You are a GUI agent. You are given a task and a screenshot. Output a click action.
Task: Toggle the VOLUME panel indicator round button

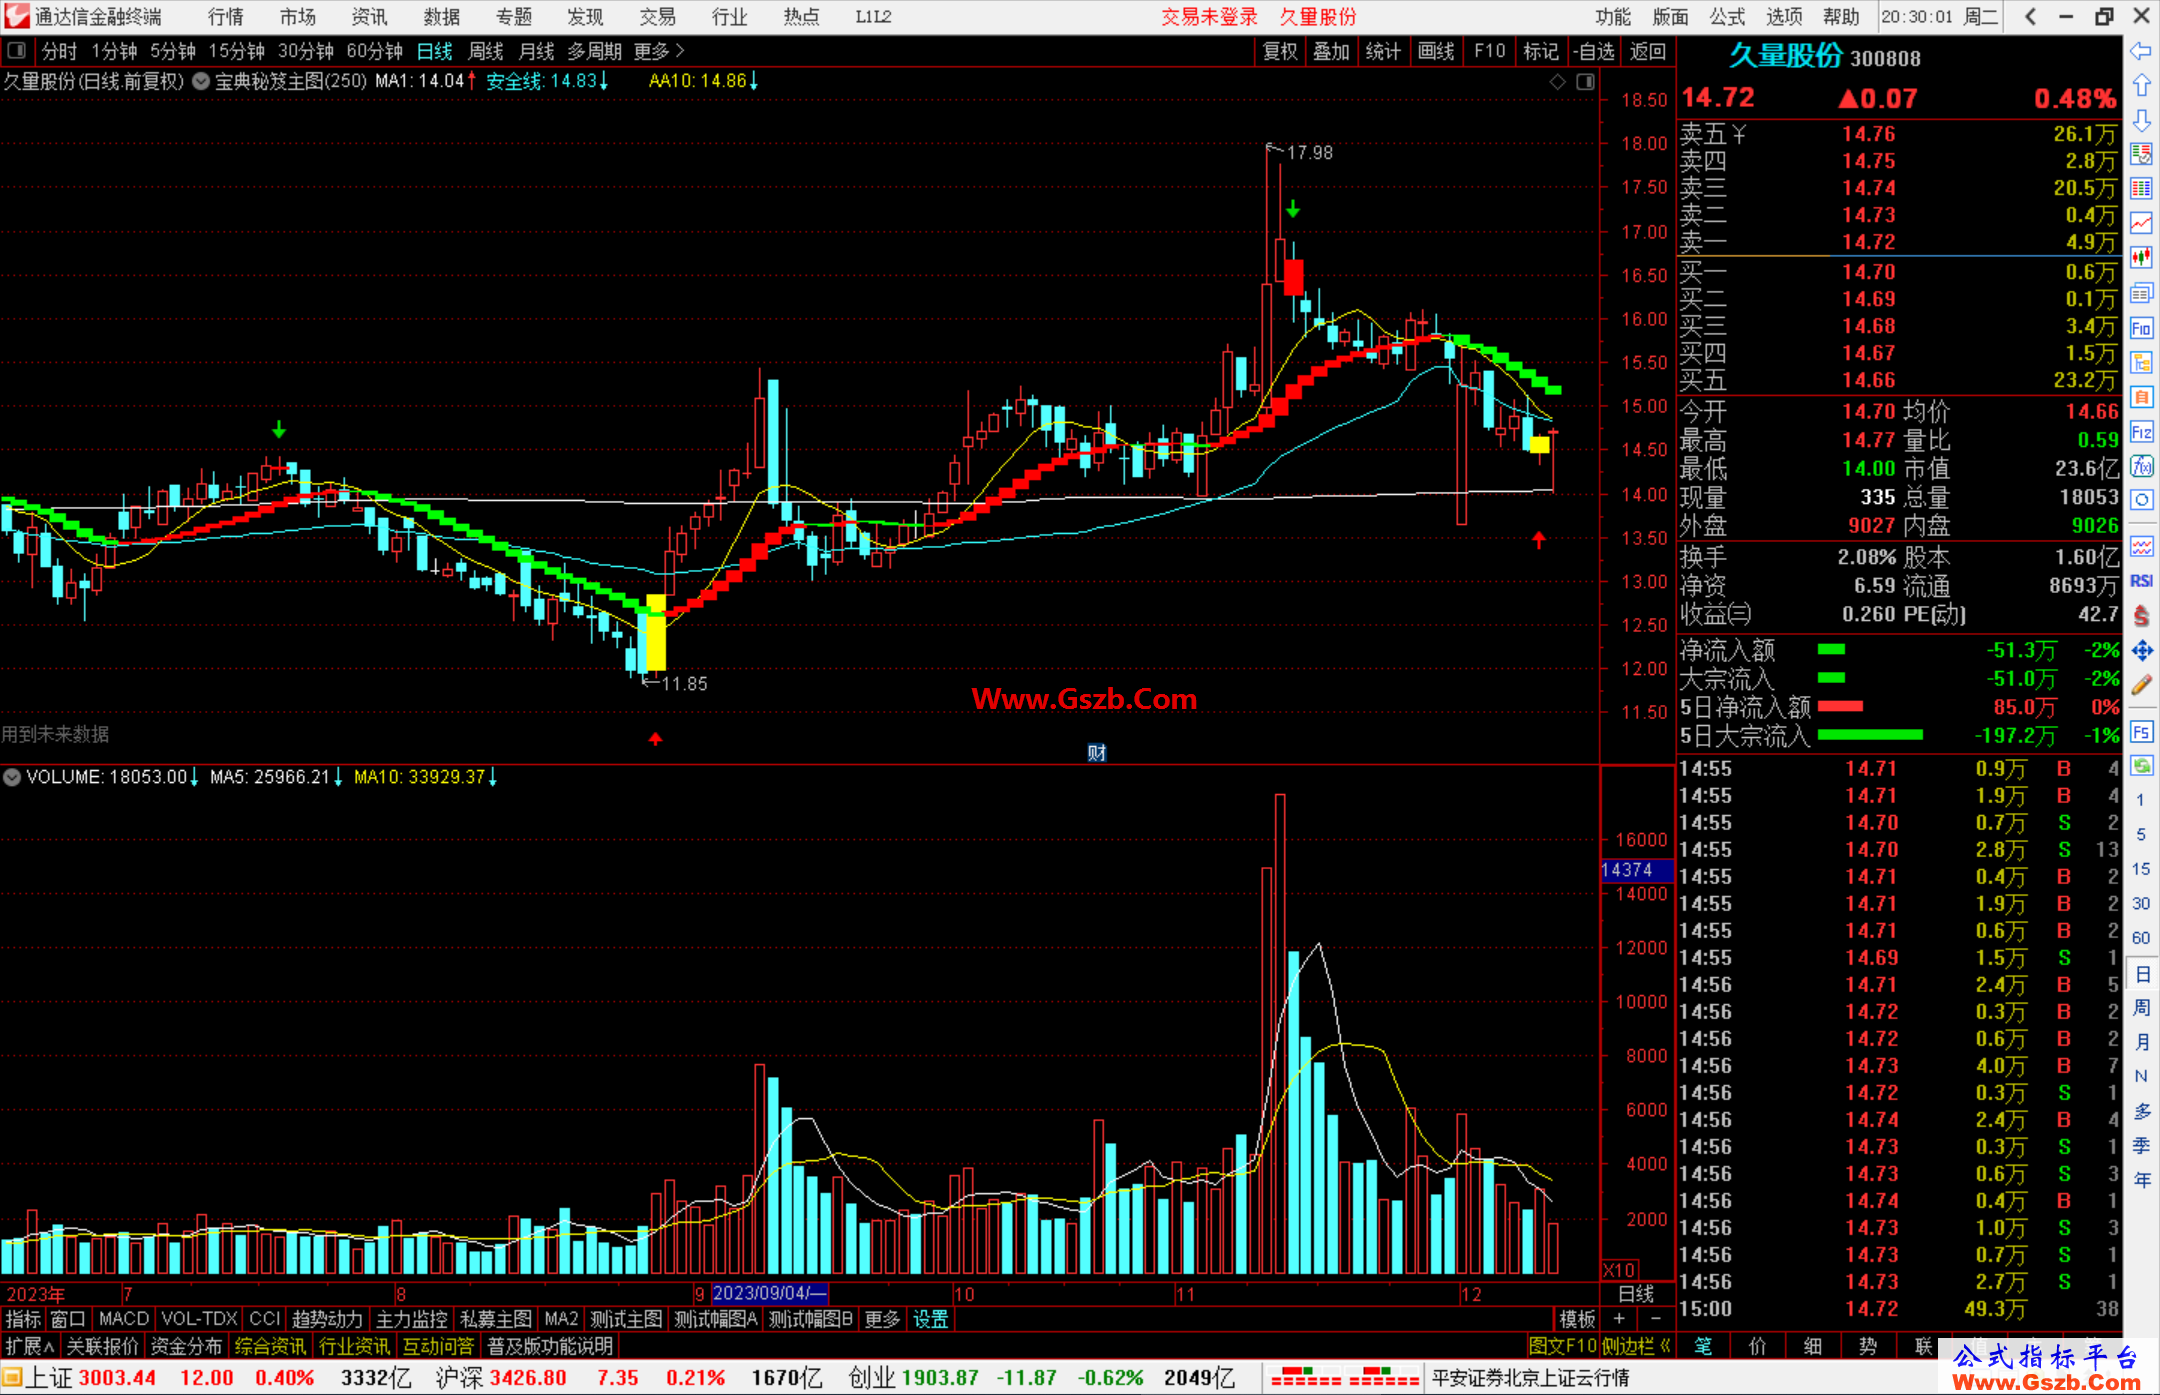point(12,777)
